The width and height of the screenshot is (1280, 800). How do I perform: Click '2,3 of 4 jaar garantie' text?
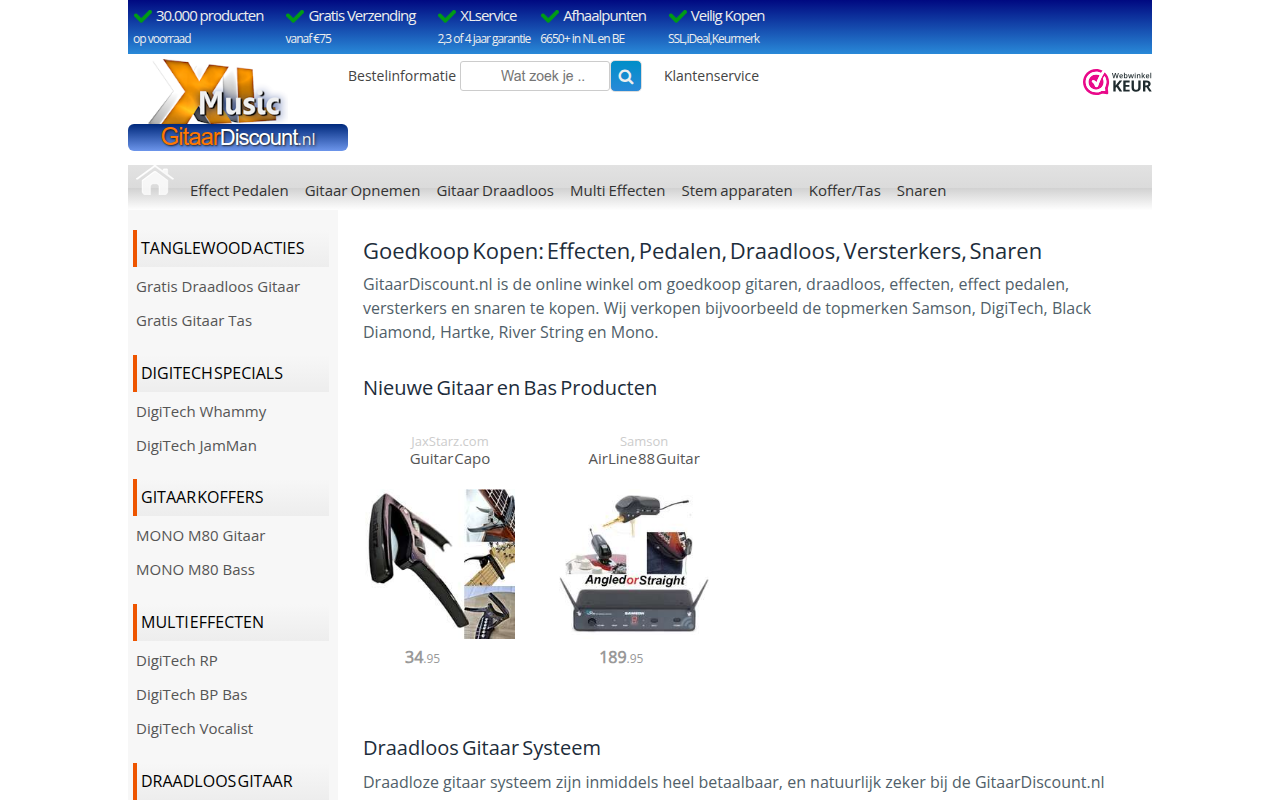[x=484, y=39]
